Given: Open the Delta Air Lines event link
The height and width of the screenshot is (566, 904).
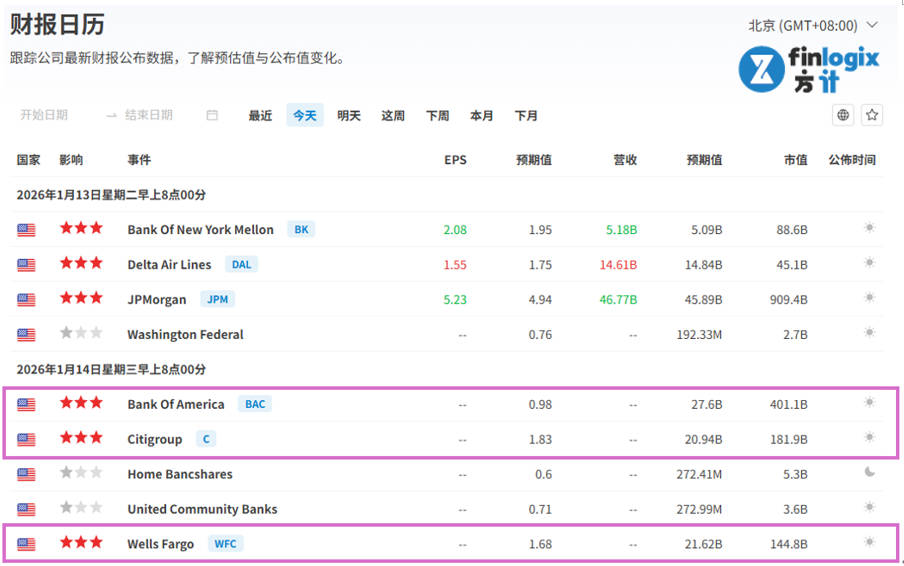Looking at the screenshot, I should pyautogui.click(x=169, y=264).
